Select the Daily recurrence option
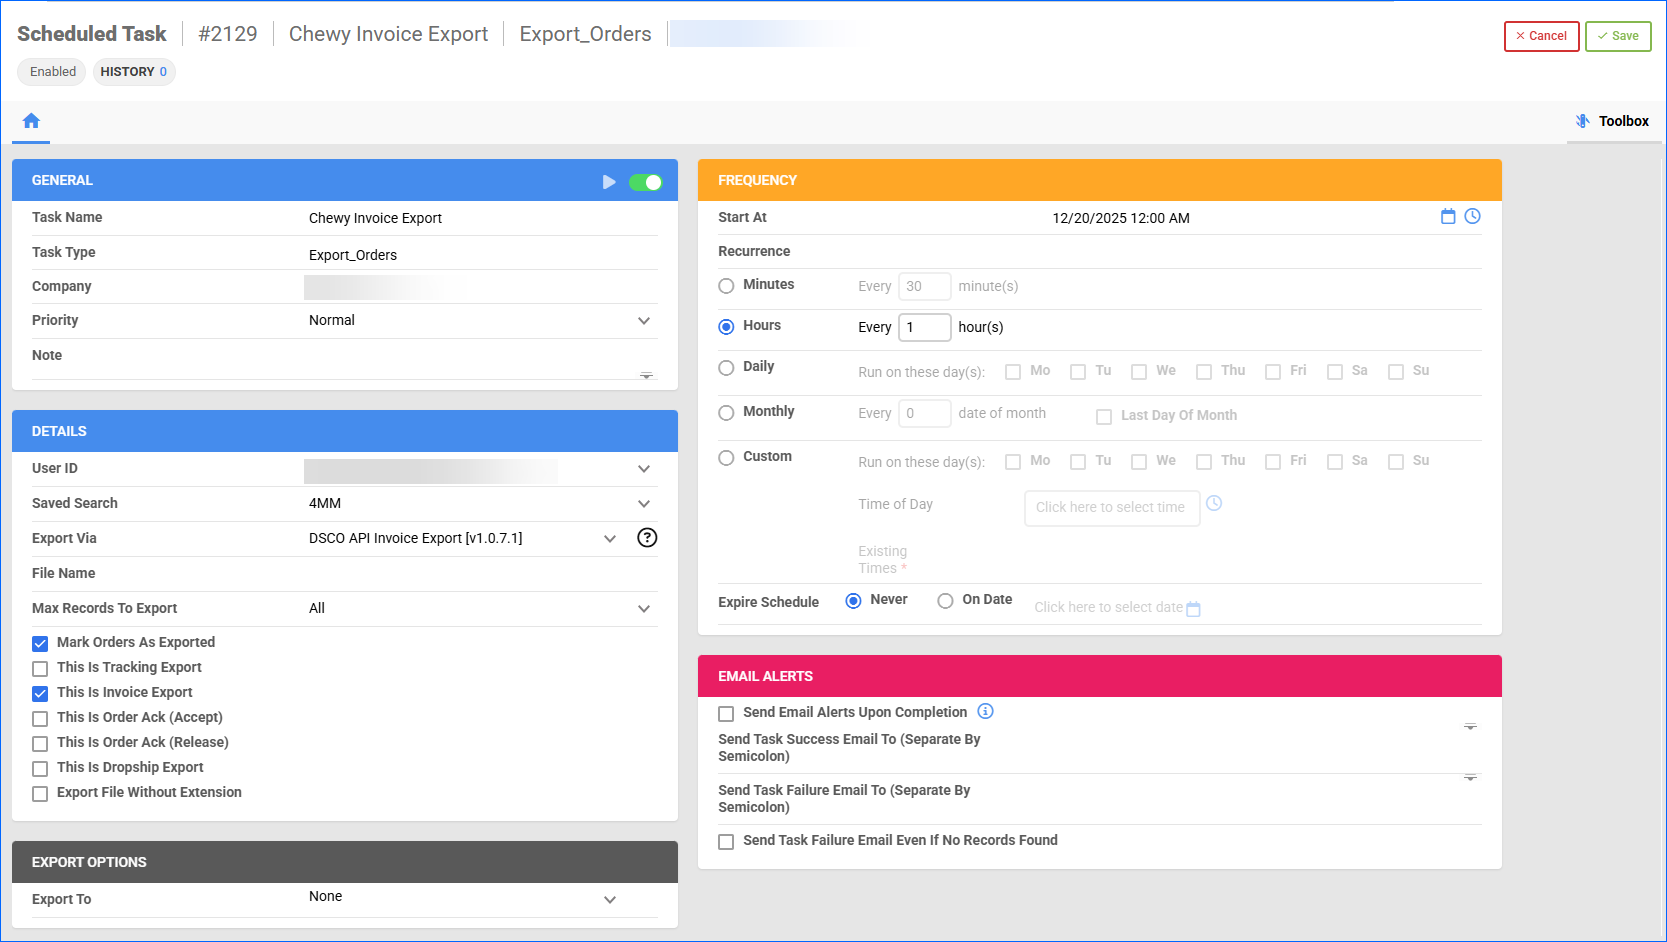This screenshot has width=1667, height=942. pyautogui.click(x=726, y=368)
